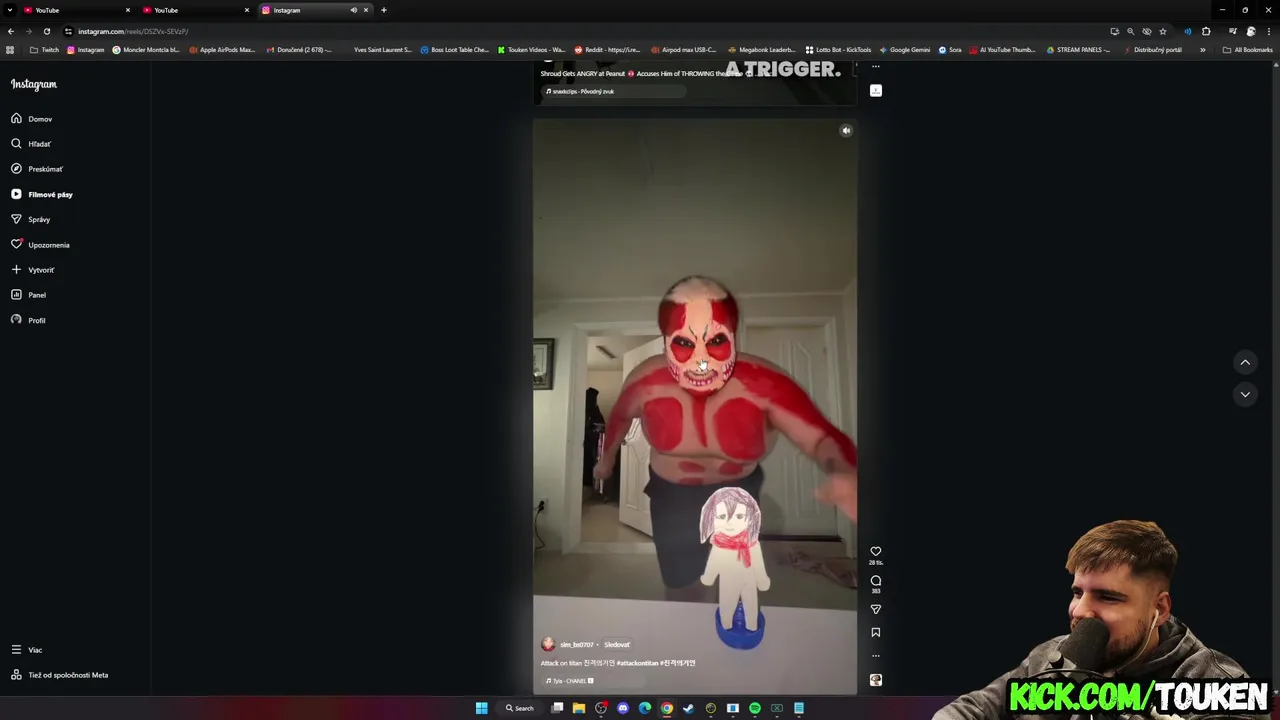Open Hľadať search in the sidebar
The height and width of the screenshot is (720, 1280).
(x=32, y=144)
